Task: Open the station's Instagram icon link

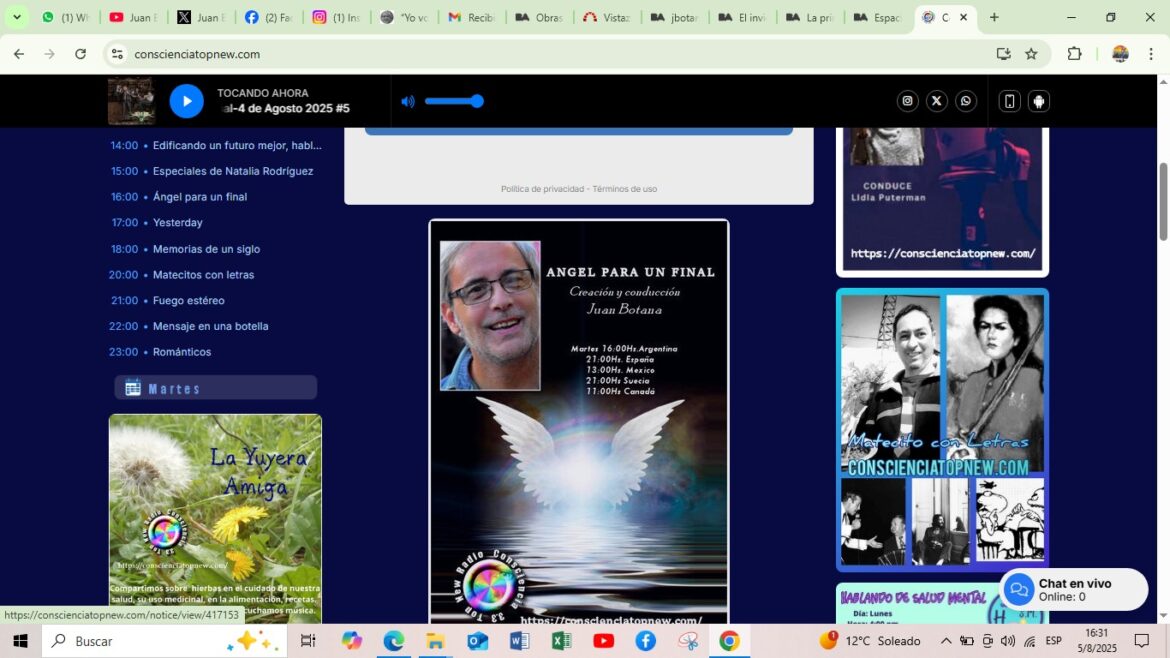Action: tap(907, 101)
